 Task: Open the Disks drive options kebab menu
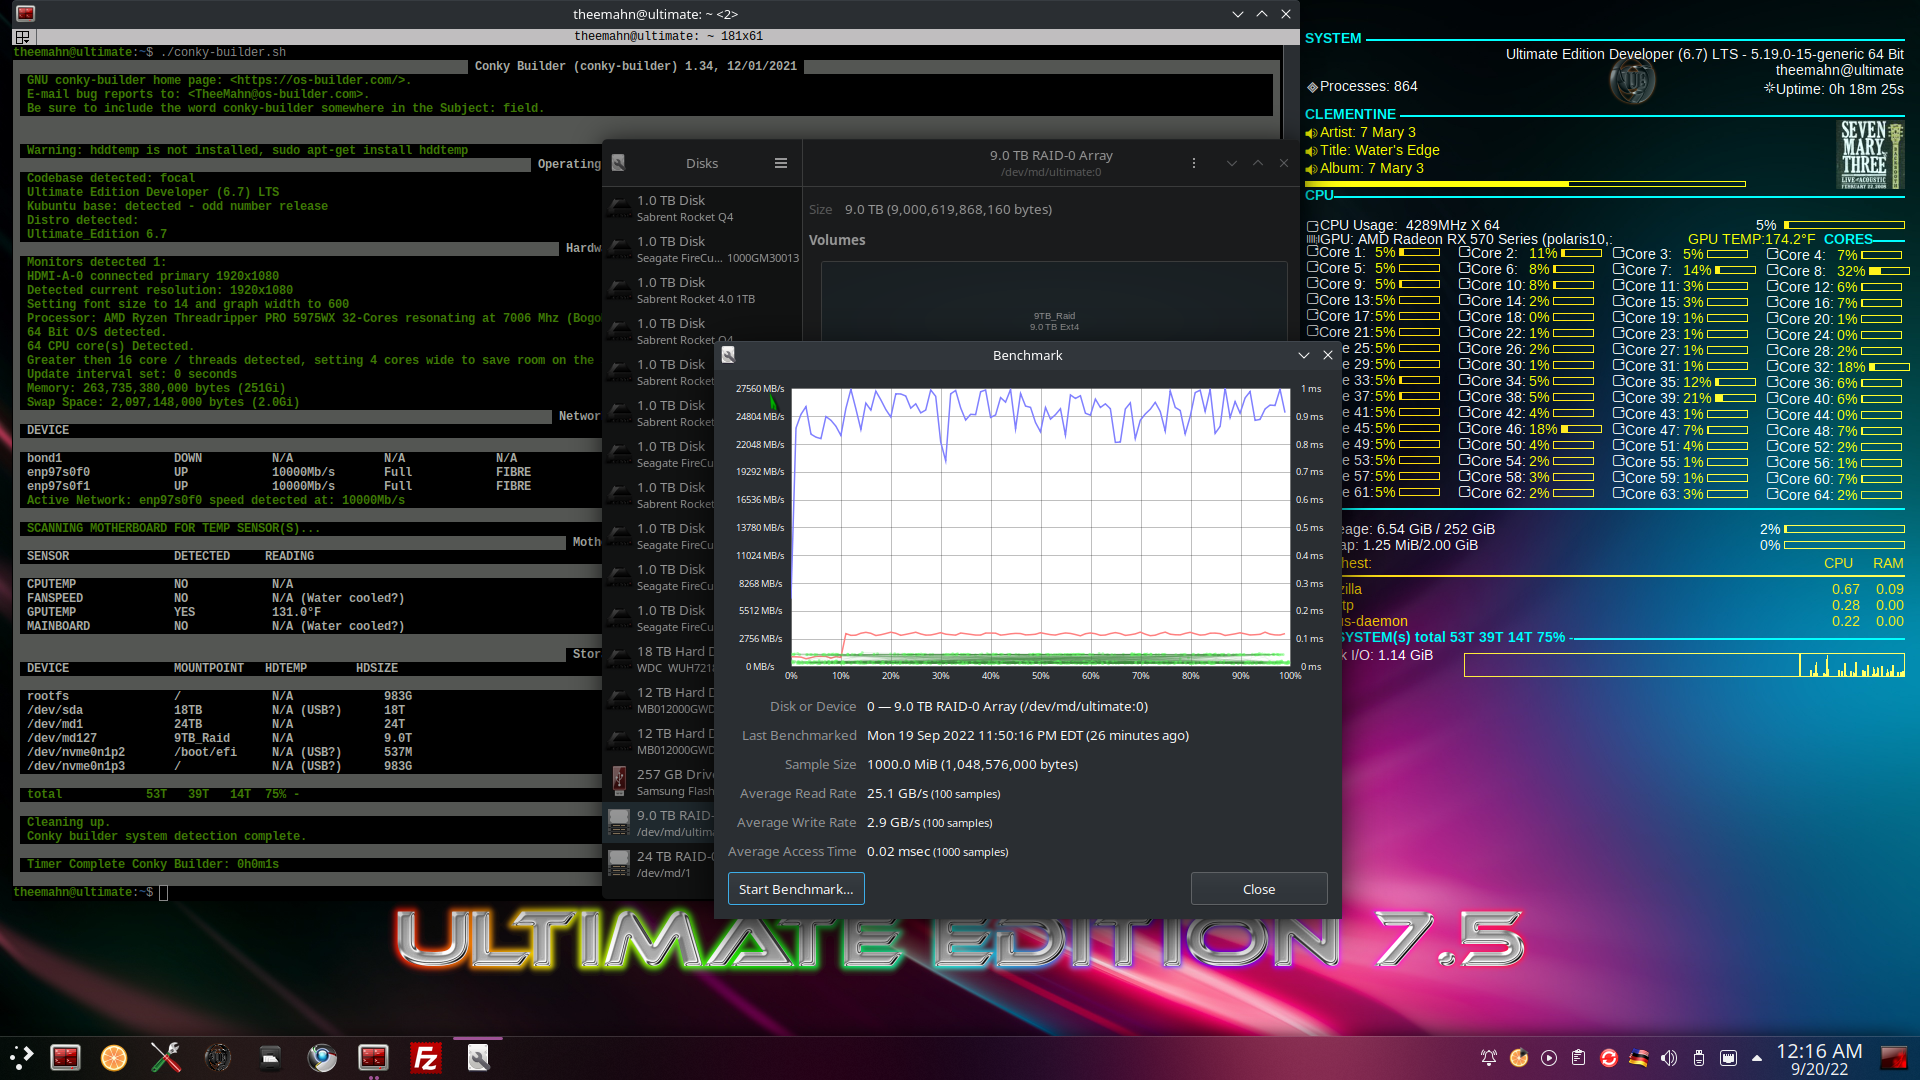click(1193, 163)
